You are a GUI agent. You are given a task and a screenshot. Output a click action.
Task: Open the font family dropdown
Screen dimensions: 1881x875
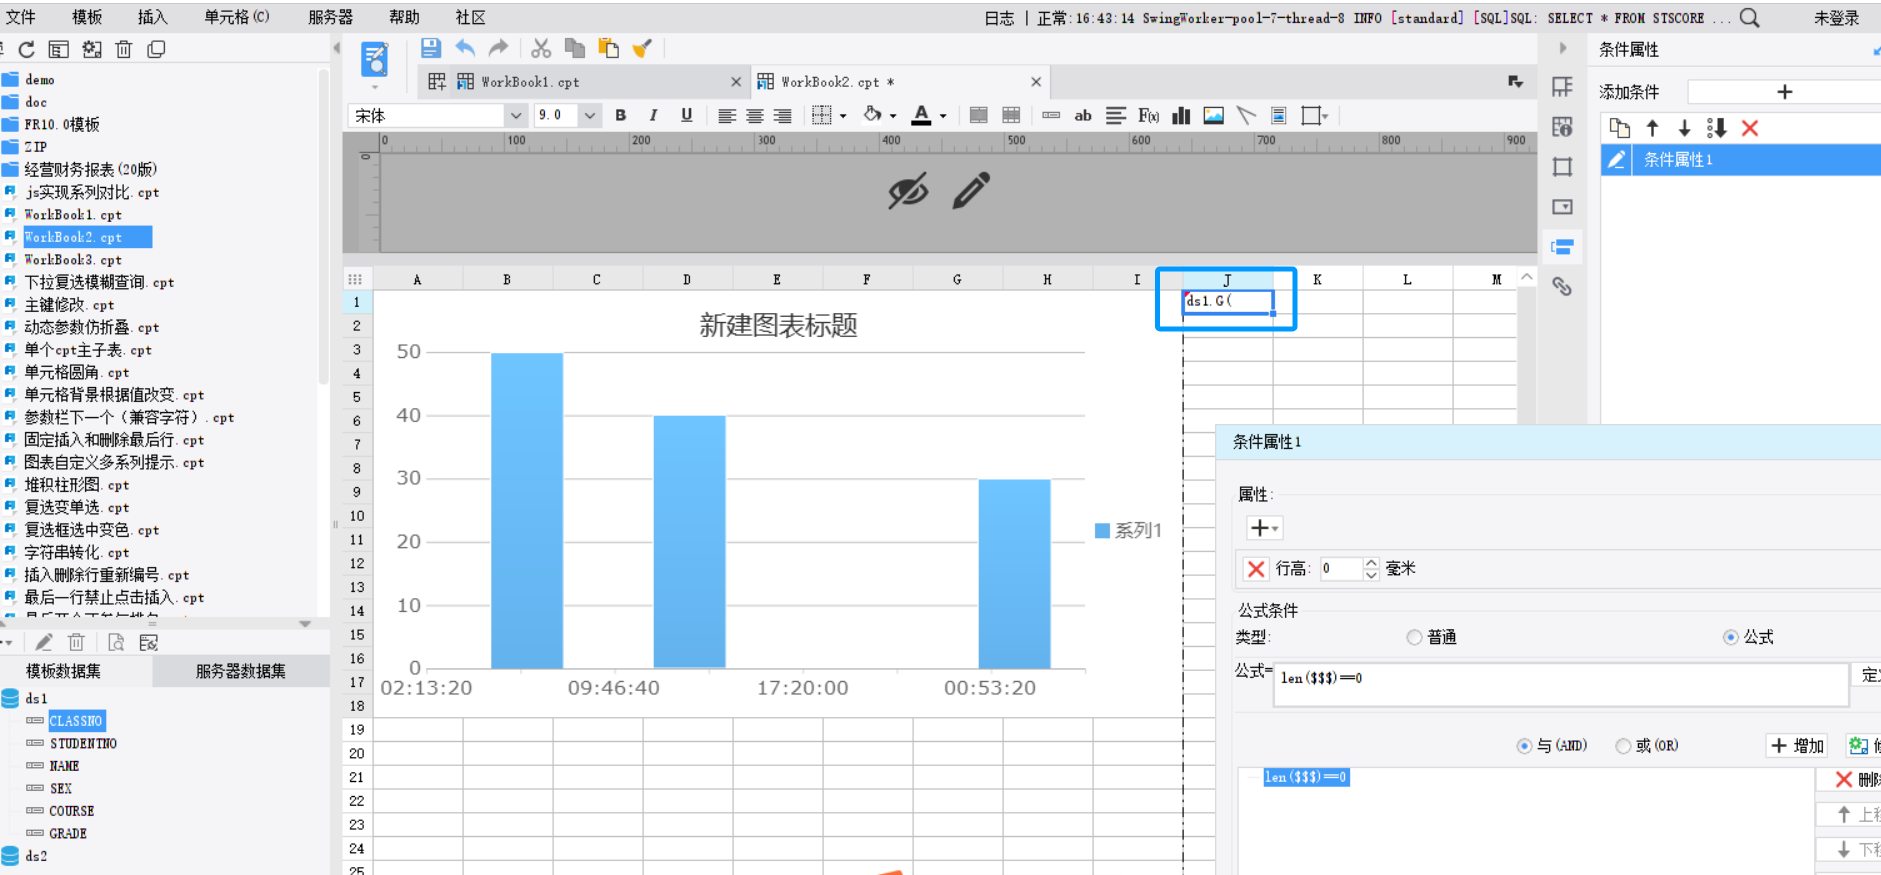click(x=516, y=116)
